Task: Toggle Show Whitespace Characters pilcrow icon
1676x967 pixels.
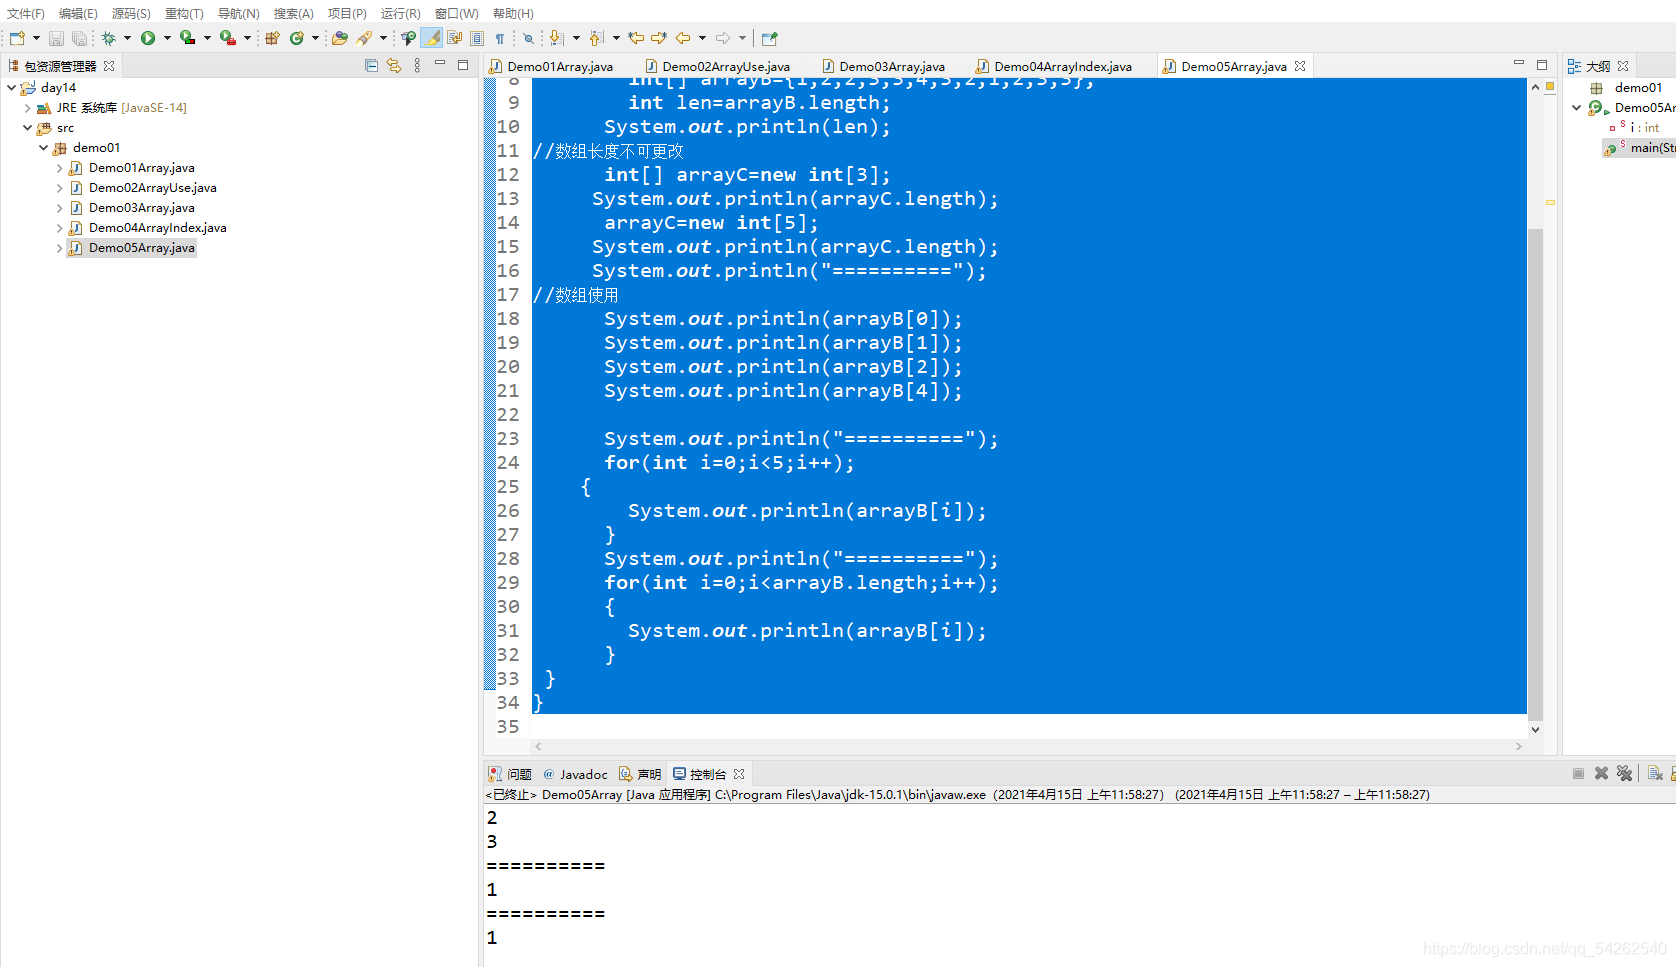Action: point(500,38)
